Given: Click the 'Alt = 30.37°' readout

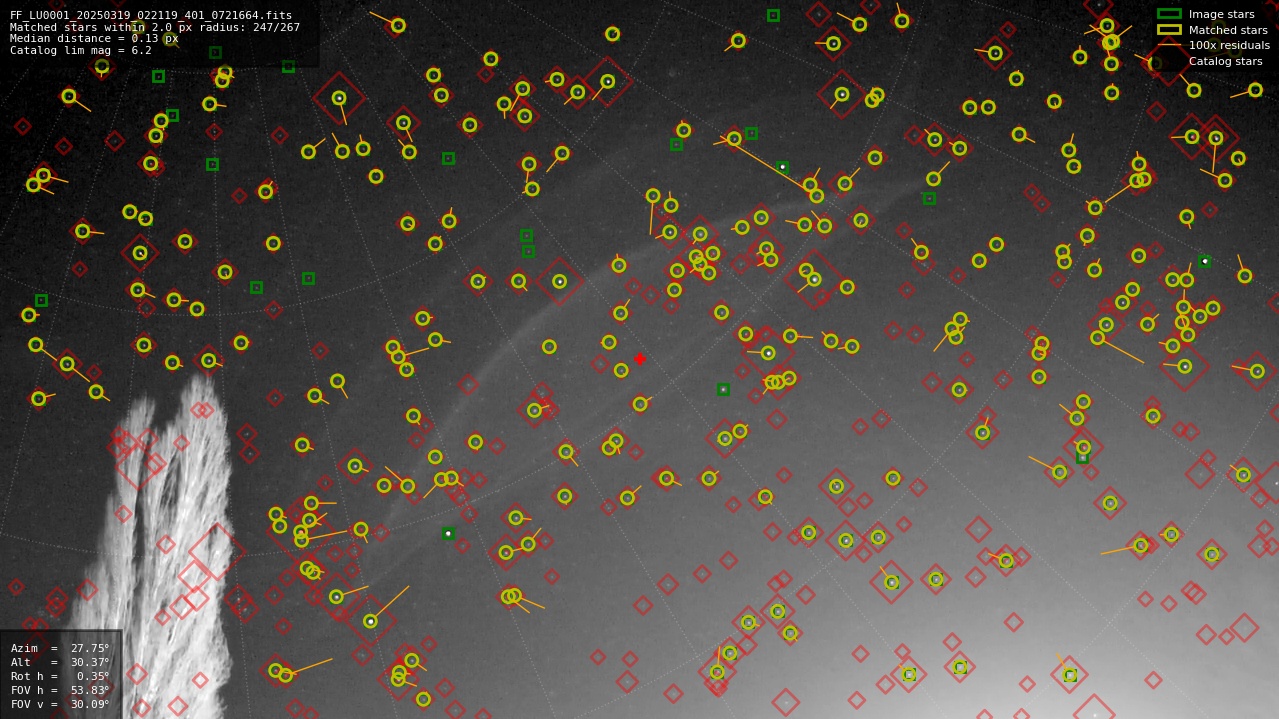Looking at the screenshot, I should tap(60, 662).
